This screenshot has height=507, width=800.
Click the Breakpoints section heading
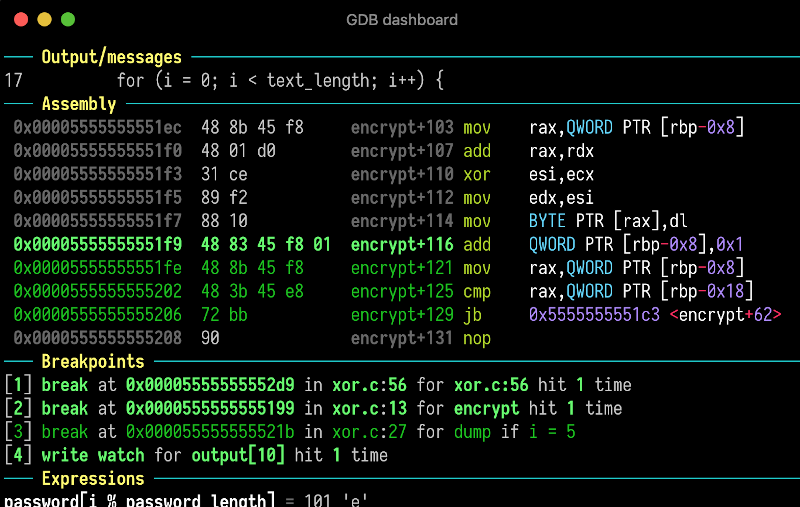coord(92,362)
